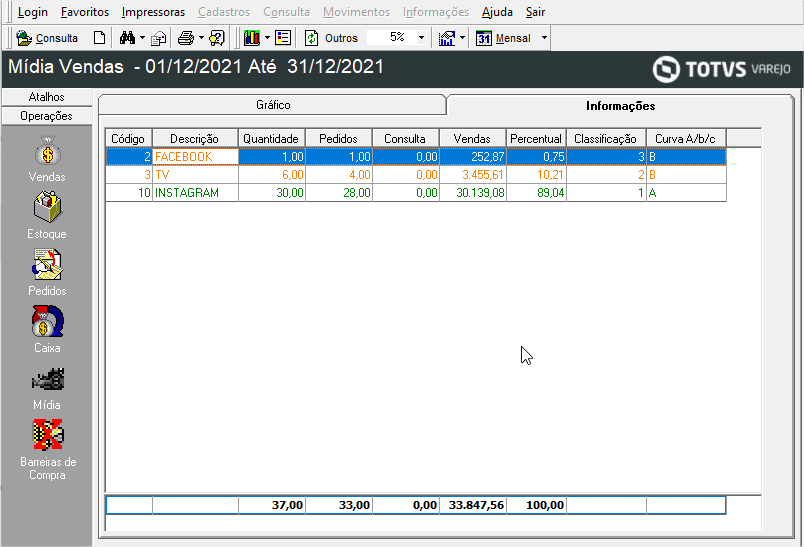Click the legend list icon

pyautogui.click(x=283, y=38)
